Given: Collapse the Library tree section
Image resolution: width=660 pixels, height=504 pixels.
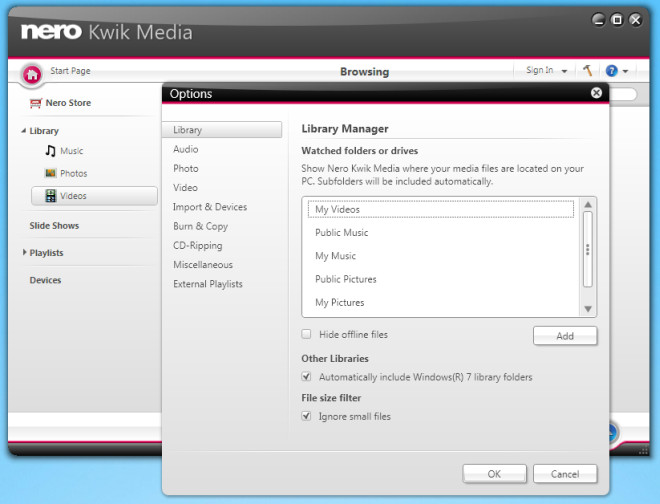Looking at the screenshot, I should coord(24,131).
